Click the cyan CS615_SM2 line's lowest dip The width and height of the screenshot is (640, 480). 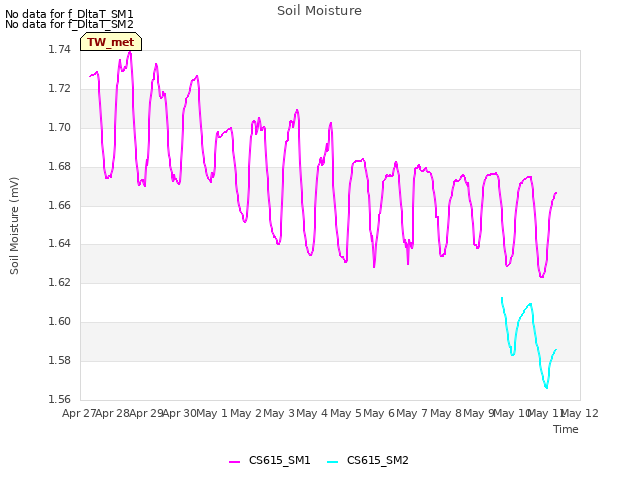pyautogui.click(x=546, y=387)
